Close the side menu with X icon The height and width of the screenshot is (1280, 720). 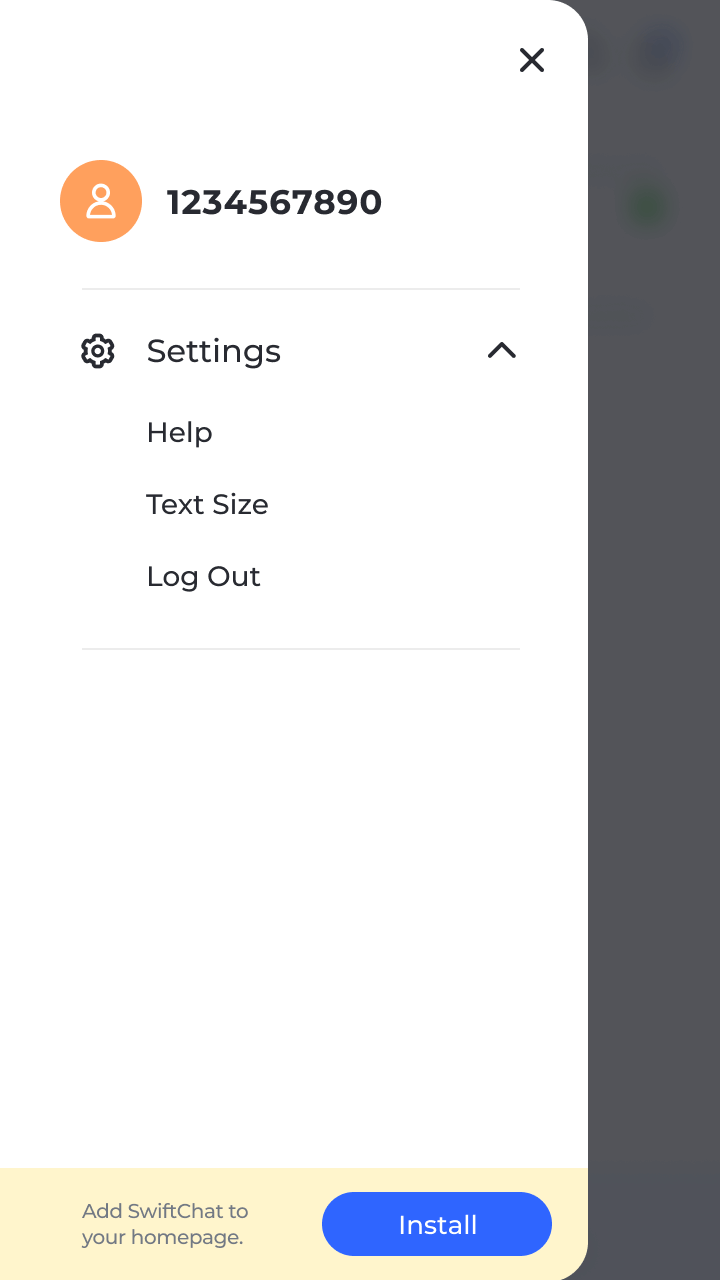pyautogui.click(x=532, y=60)
